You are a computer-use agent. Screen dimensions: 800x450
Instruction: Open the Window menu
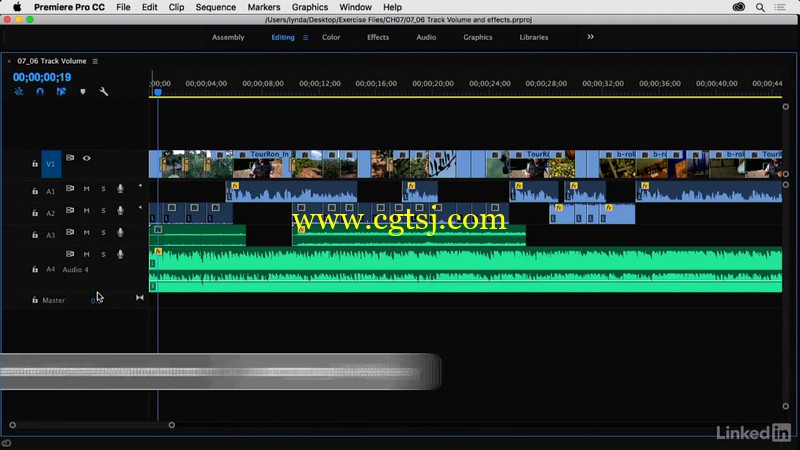point(355,7)
